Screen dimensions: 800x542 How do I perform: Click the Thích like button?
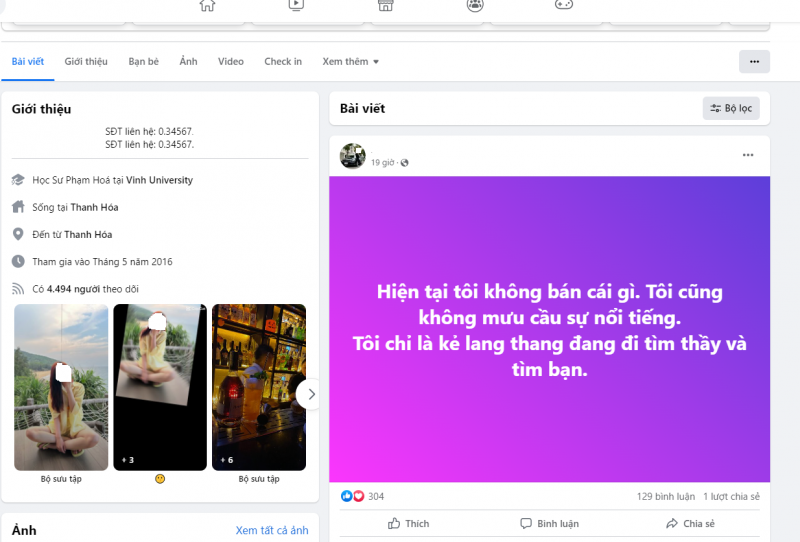408,523
